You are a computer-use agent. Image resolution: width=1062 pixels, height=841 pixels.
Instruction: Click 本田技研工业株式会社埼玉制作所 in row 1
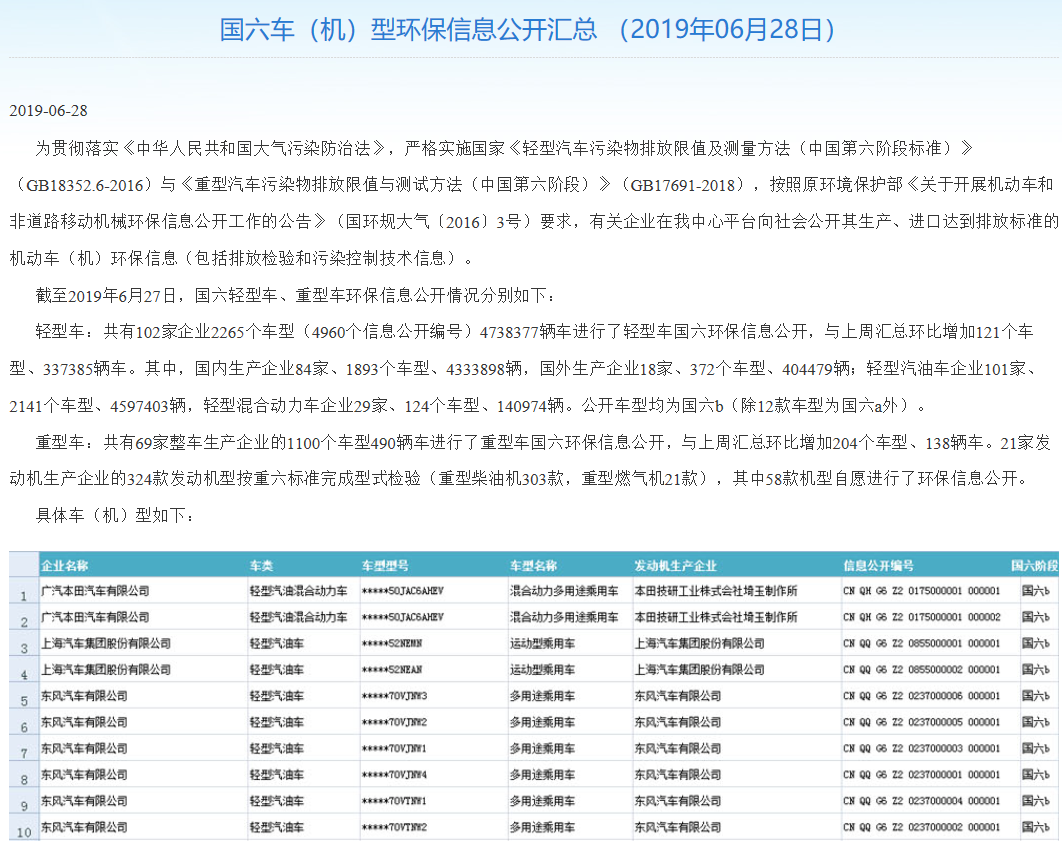(x=716, y=590)
